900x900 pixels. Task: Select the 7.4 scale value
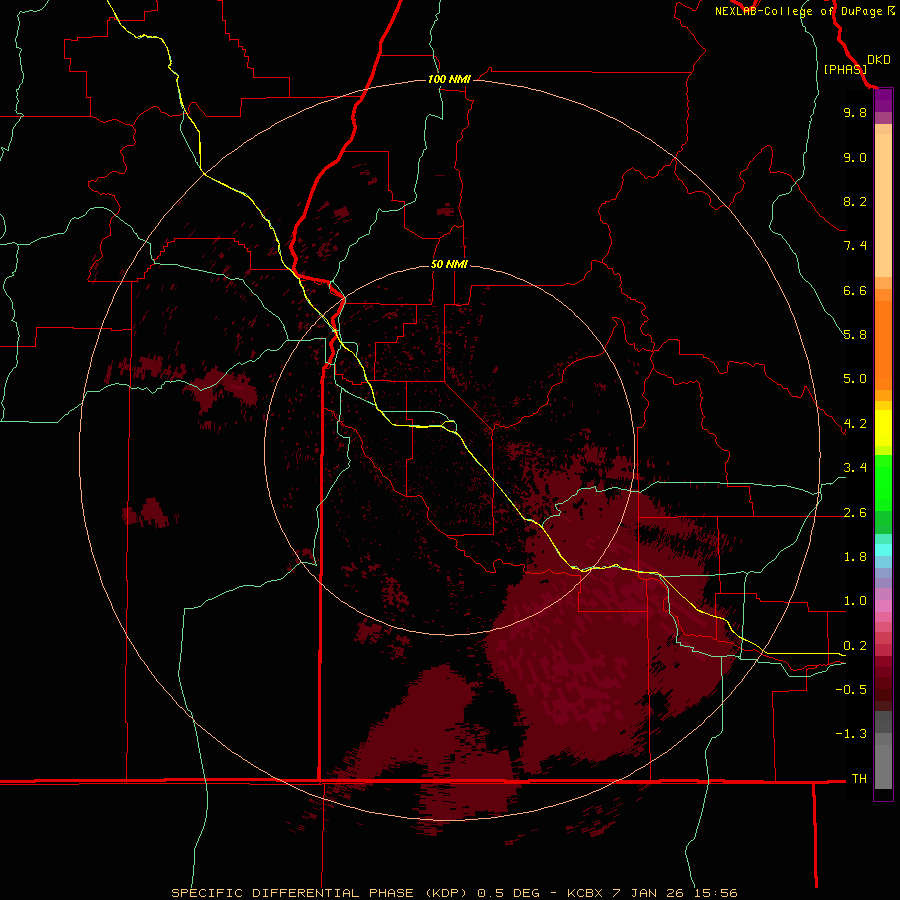pyautogui.click(x=855, y=246)
